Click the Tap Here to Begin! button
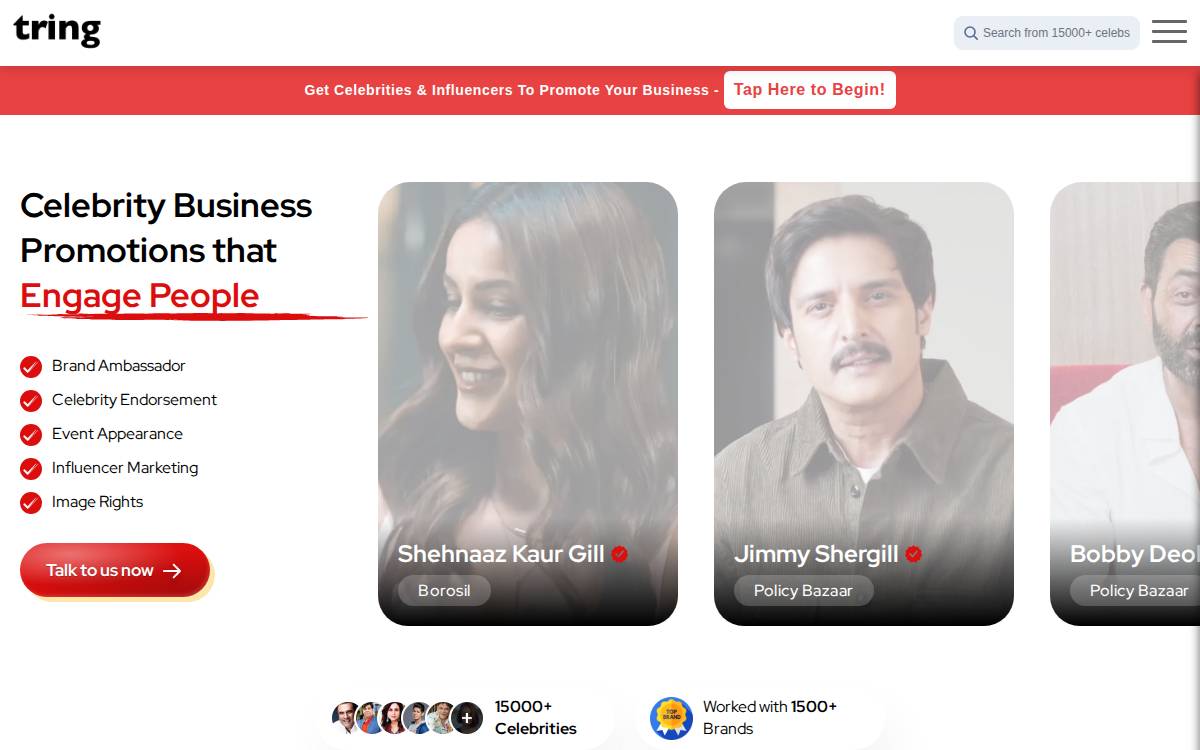Image resolution: width=1200 pixels, height=750 pixels. pyautogui.click(x=809, y=90)
